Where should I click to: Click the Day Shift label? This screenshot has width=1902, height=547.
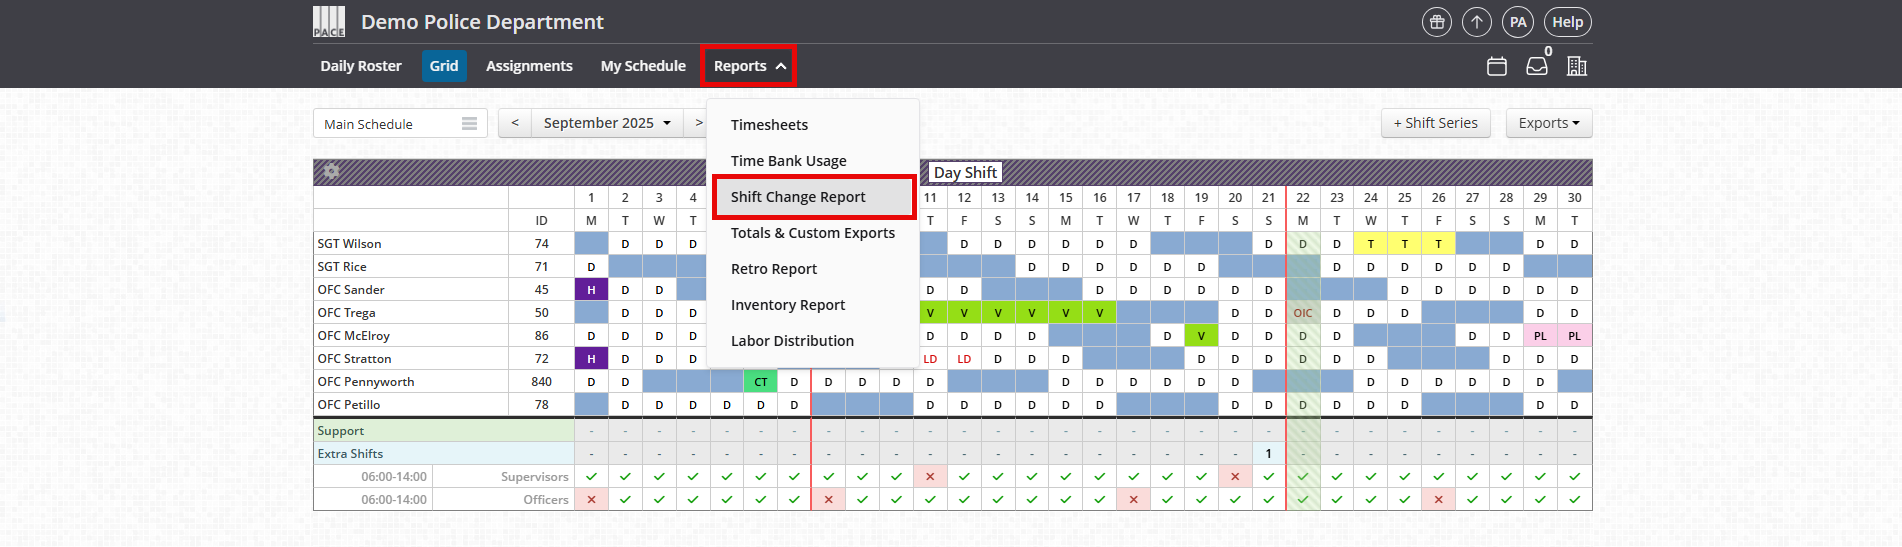(965, 172)
